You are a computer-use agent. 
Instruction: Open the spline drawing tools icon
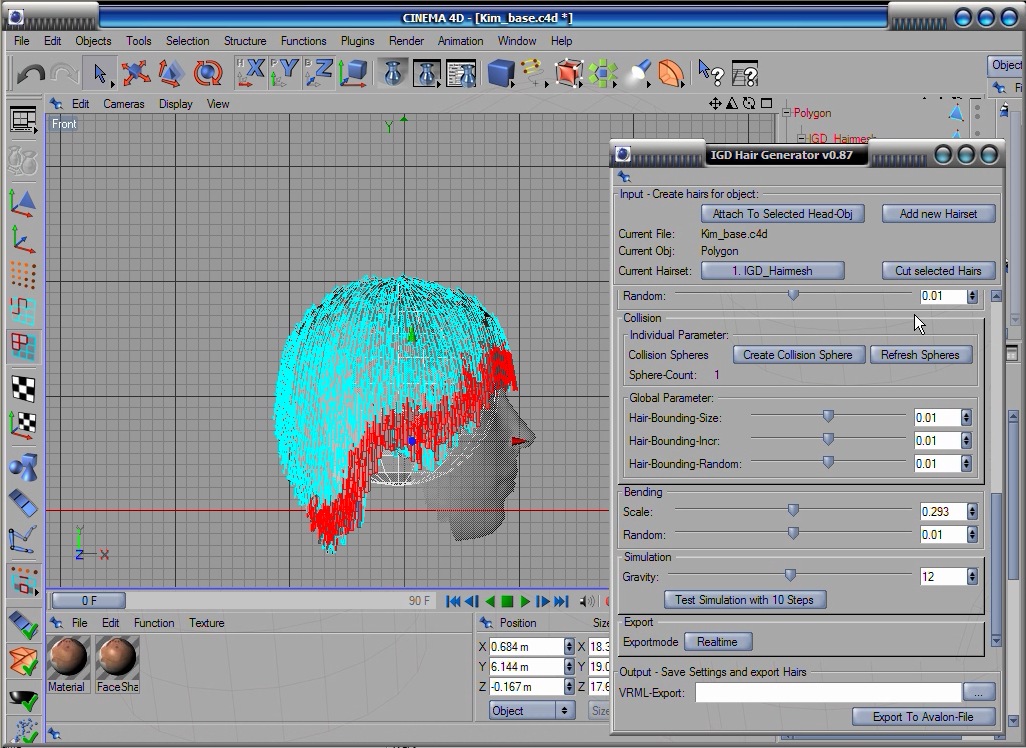[534, 73]
